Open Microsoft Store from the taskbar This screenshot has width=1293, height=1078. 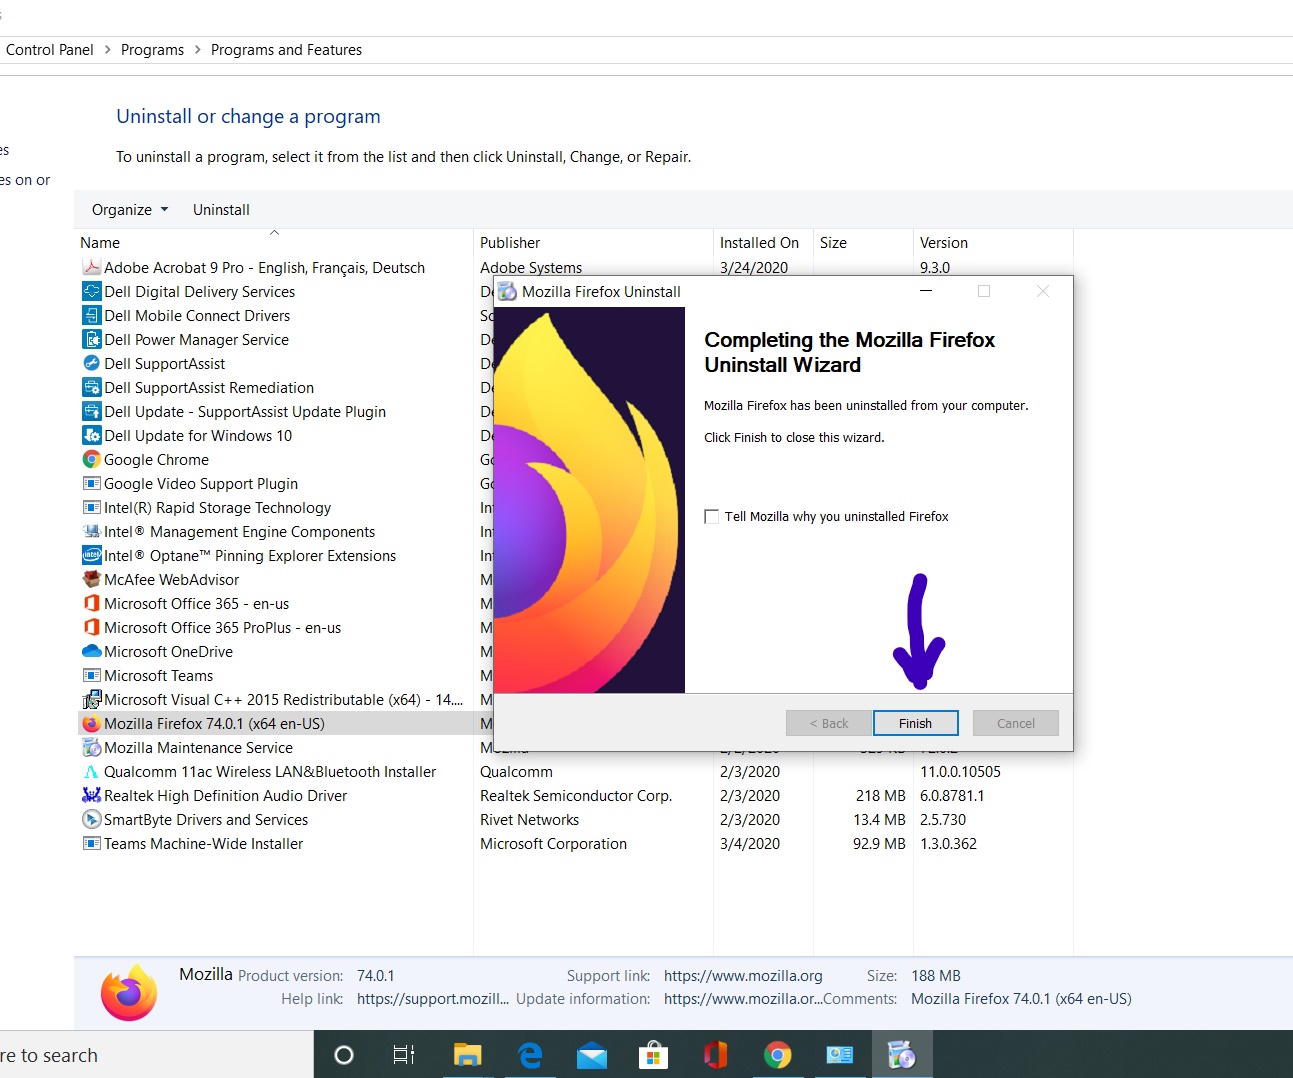pyautogui.click(x=654, y=1054)
